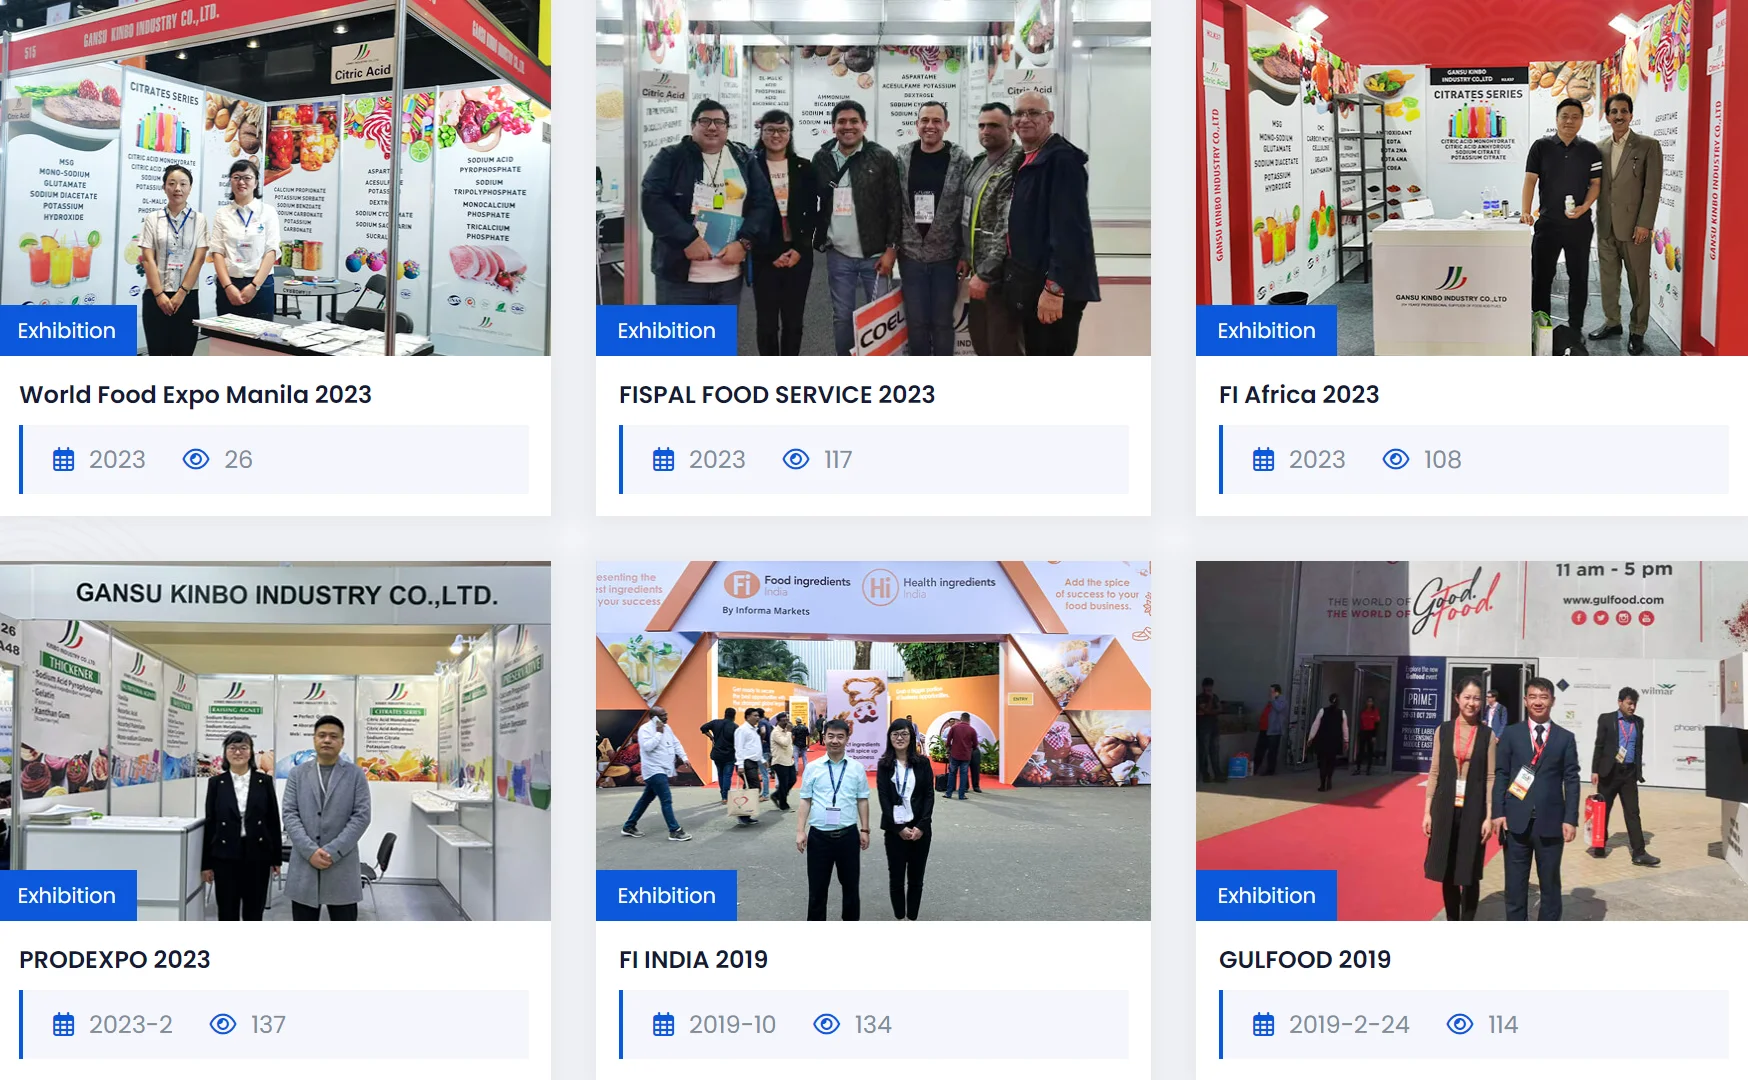Select Exhibition tag on GULFOOD 2019 photo

[1266, 896]
